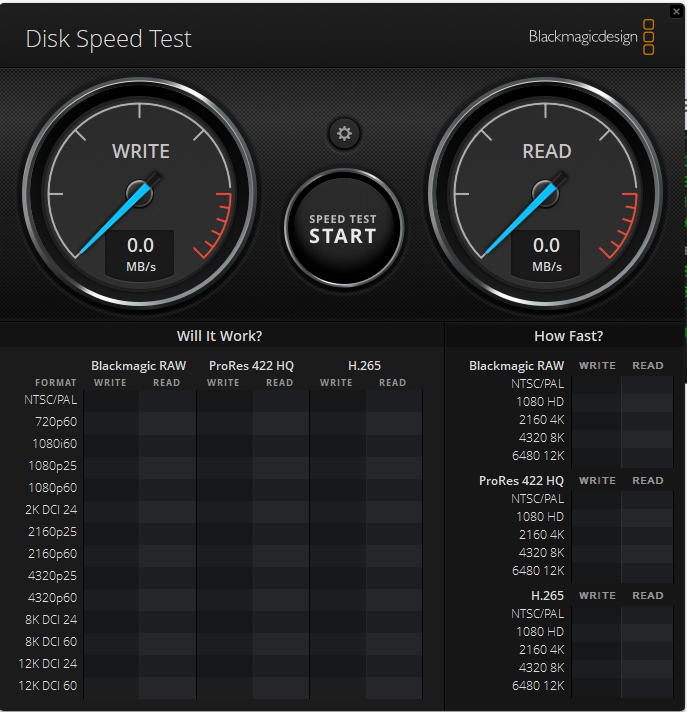Open the settings gear icon
Viewport: 687px width, 712px height.
[344, 133]
